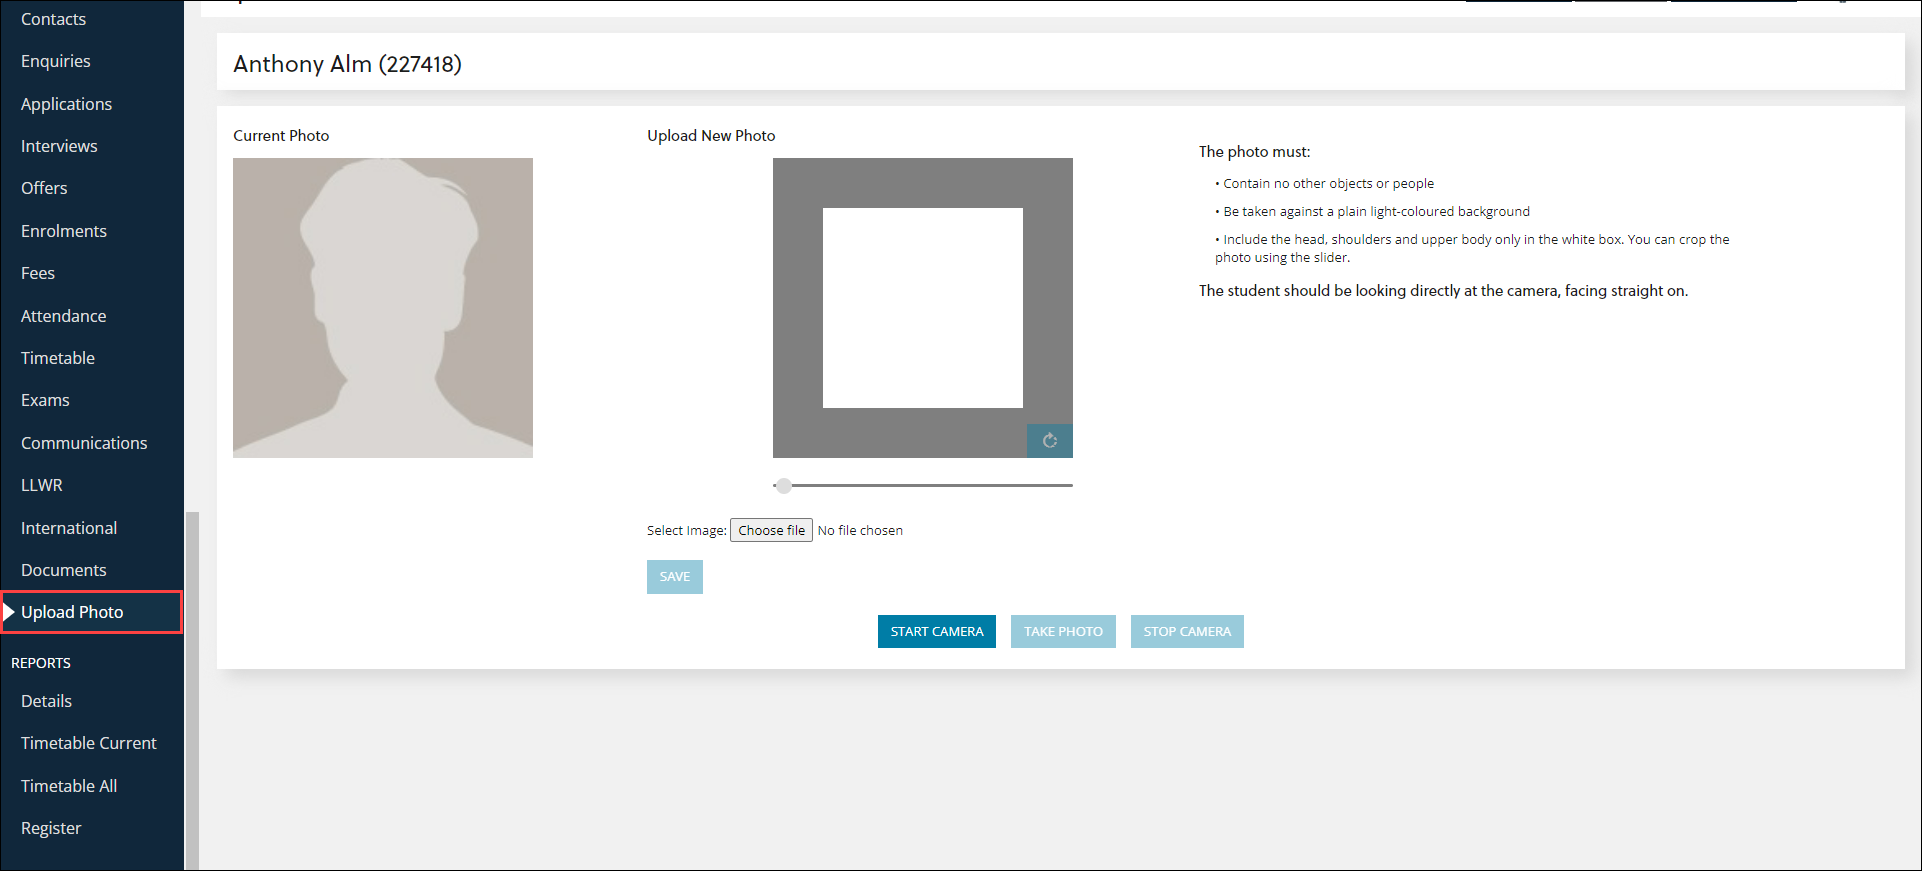The height and width of the screenshot is (871, 1922).
Task: Start the camera
Action: 936,632
